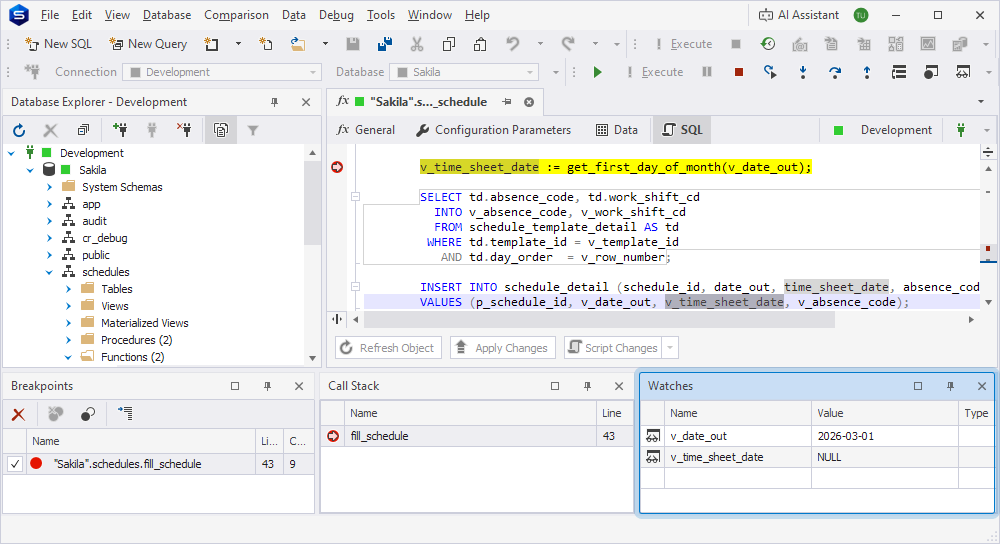Click the editor horizontal scrollbar
This screenshot has height=544, width=1000.
(599, 320)
